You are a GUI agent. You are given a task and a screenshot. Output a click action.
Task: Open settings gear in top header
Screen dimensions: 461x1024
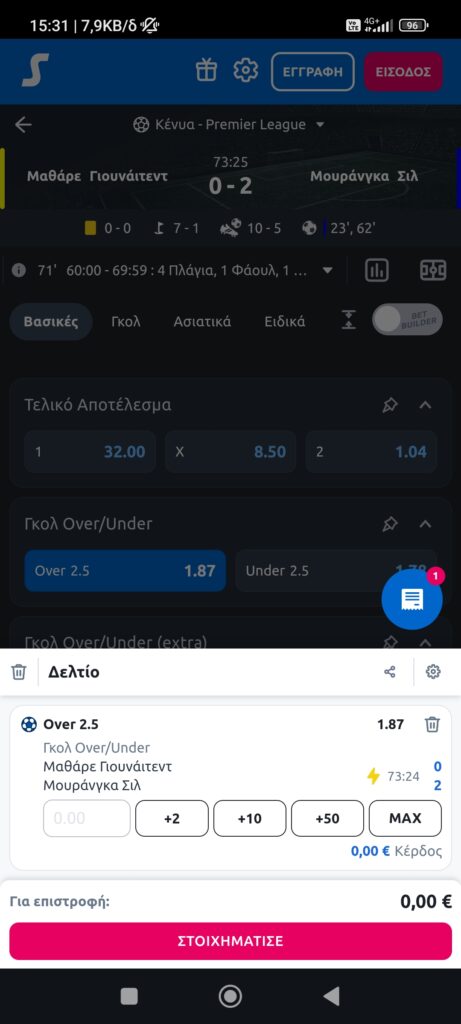tap(246, 71)
